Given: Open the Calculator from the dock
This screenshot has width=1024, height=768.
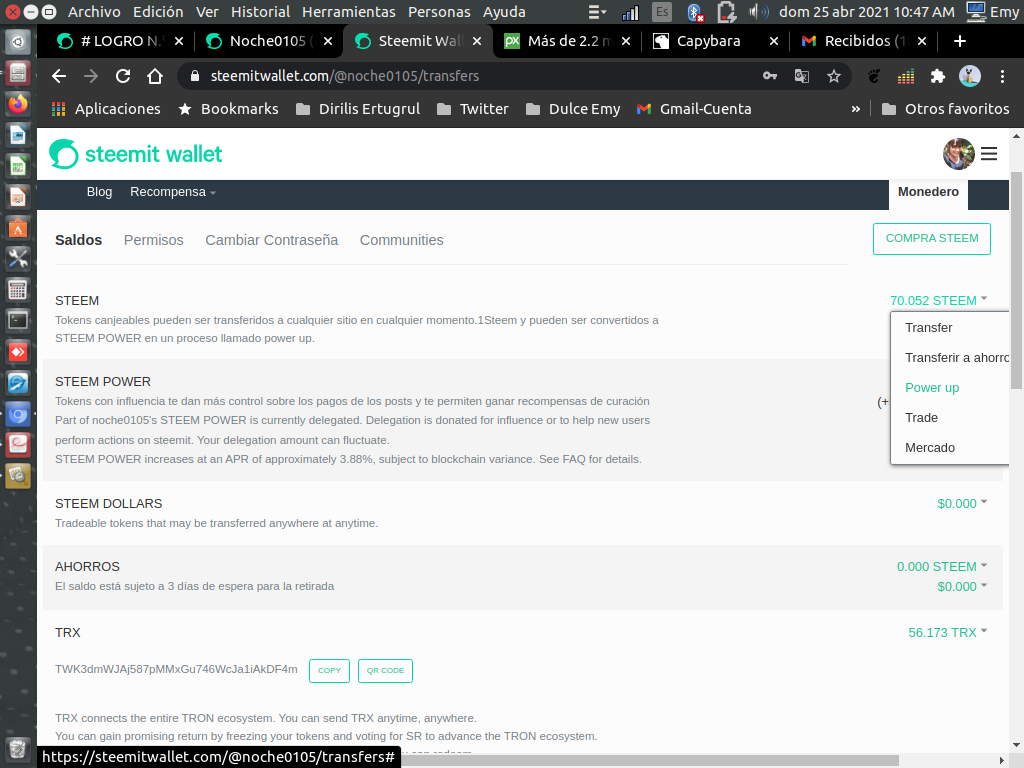Looking at the screenshot, I should (18, 289).
